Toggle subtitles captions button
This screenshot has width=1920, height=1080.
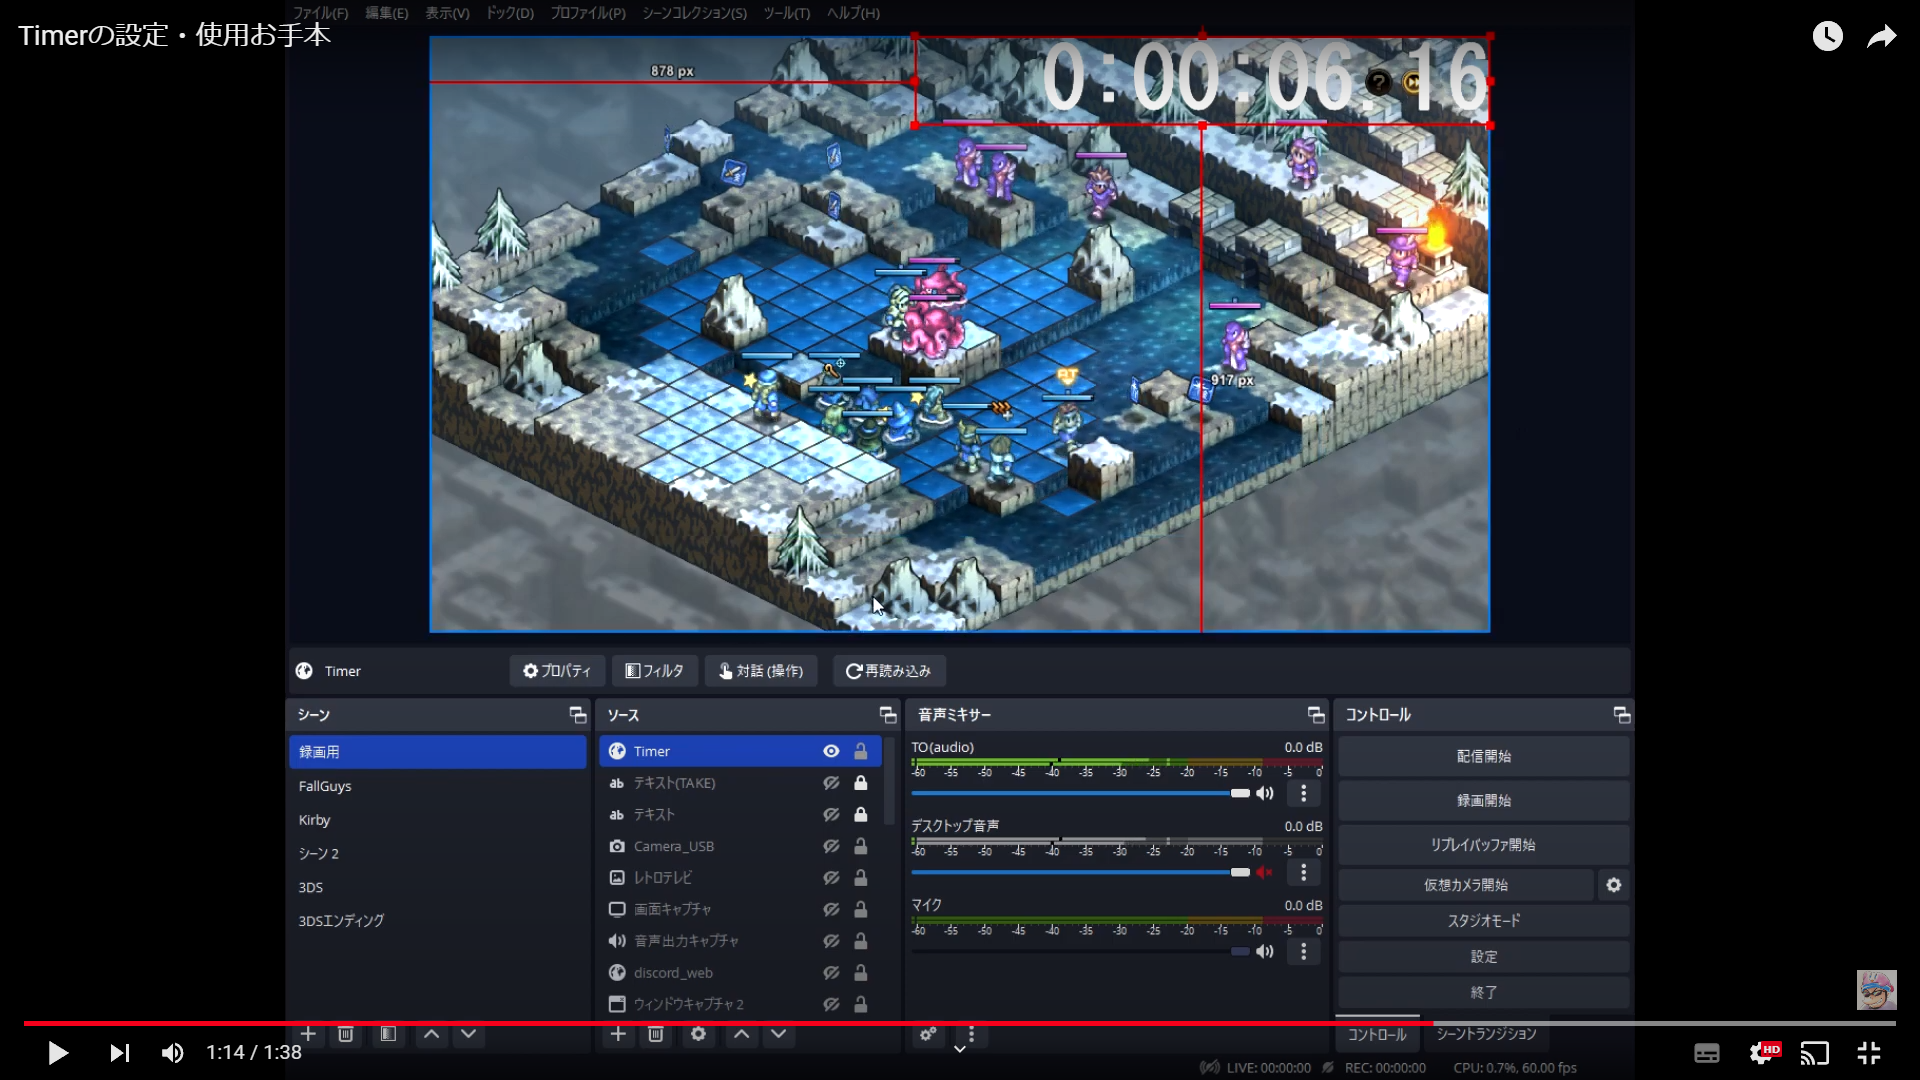(x=1707, y=1053)
